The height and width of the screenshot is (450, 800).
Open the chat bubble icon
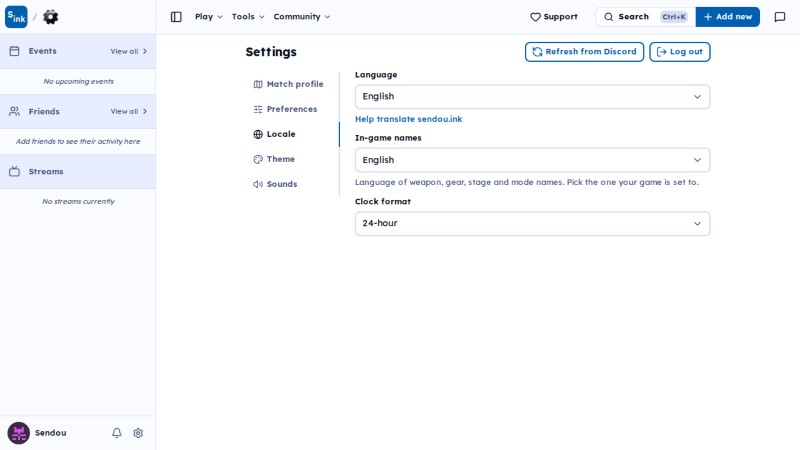[x=780, y=17]
